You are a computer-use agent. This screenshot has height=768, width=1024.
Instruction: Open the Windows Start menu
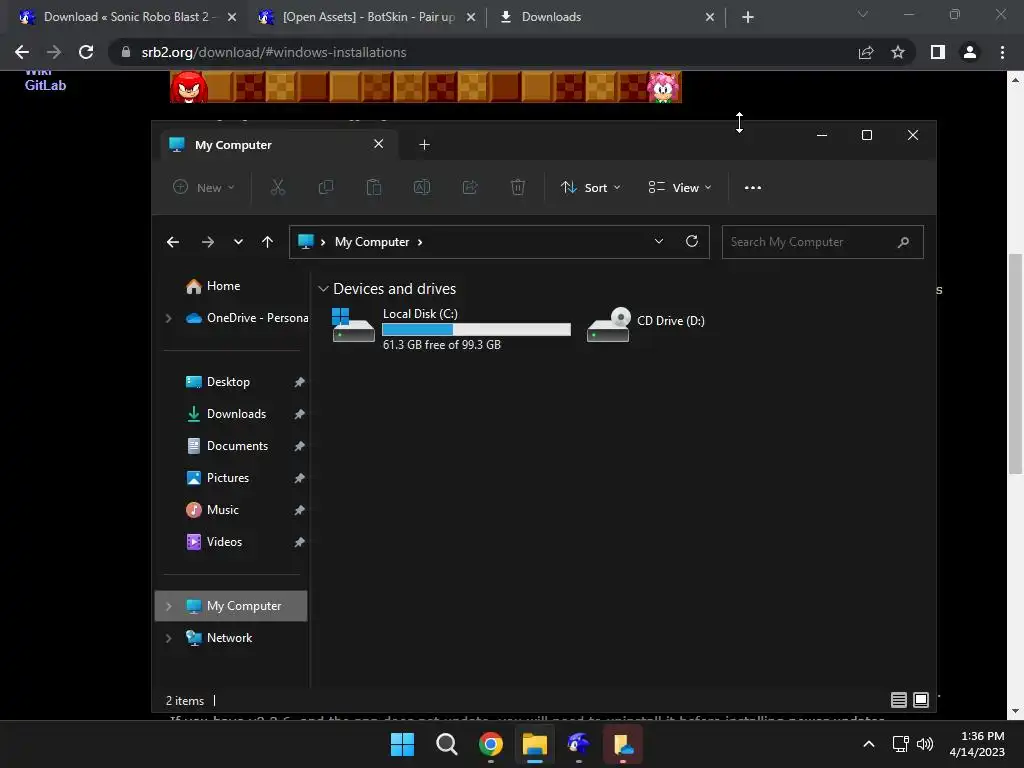click(x=402, y=744)
